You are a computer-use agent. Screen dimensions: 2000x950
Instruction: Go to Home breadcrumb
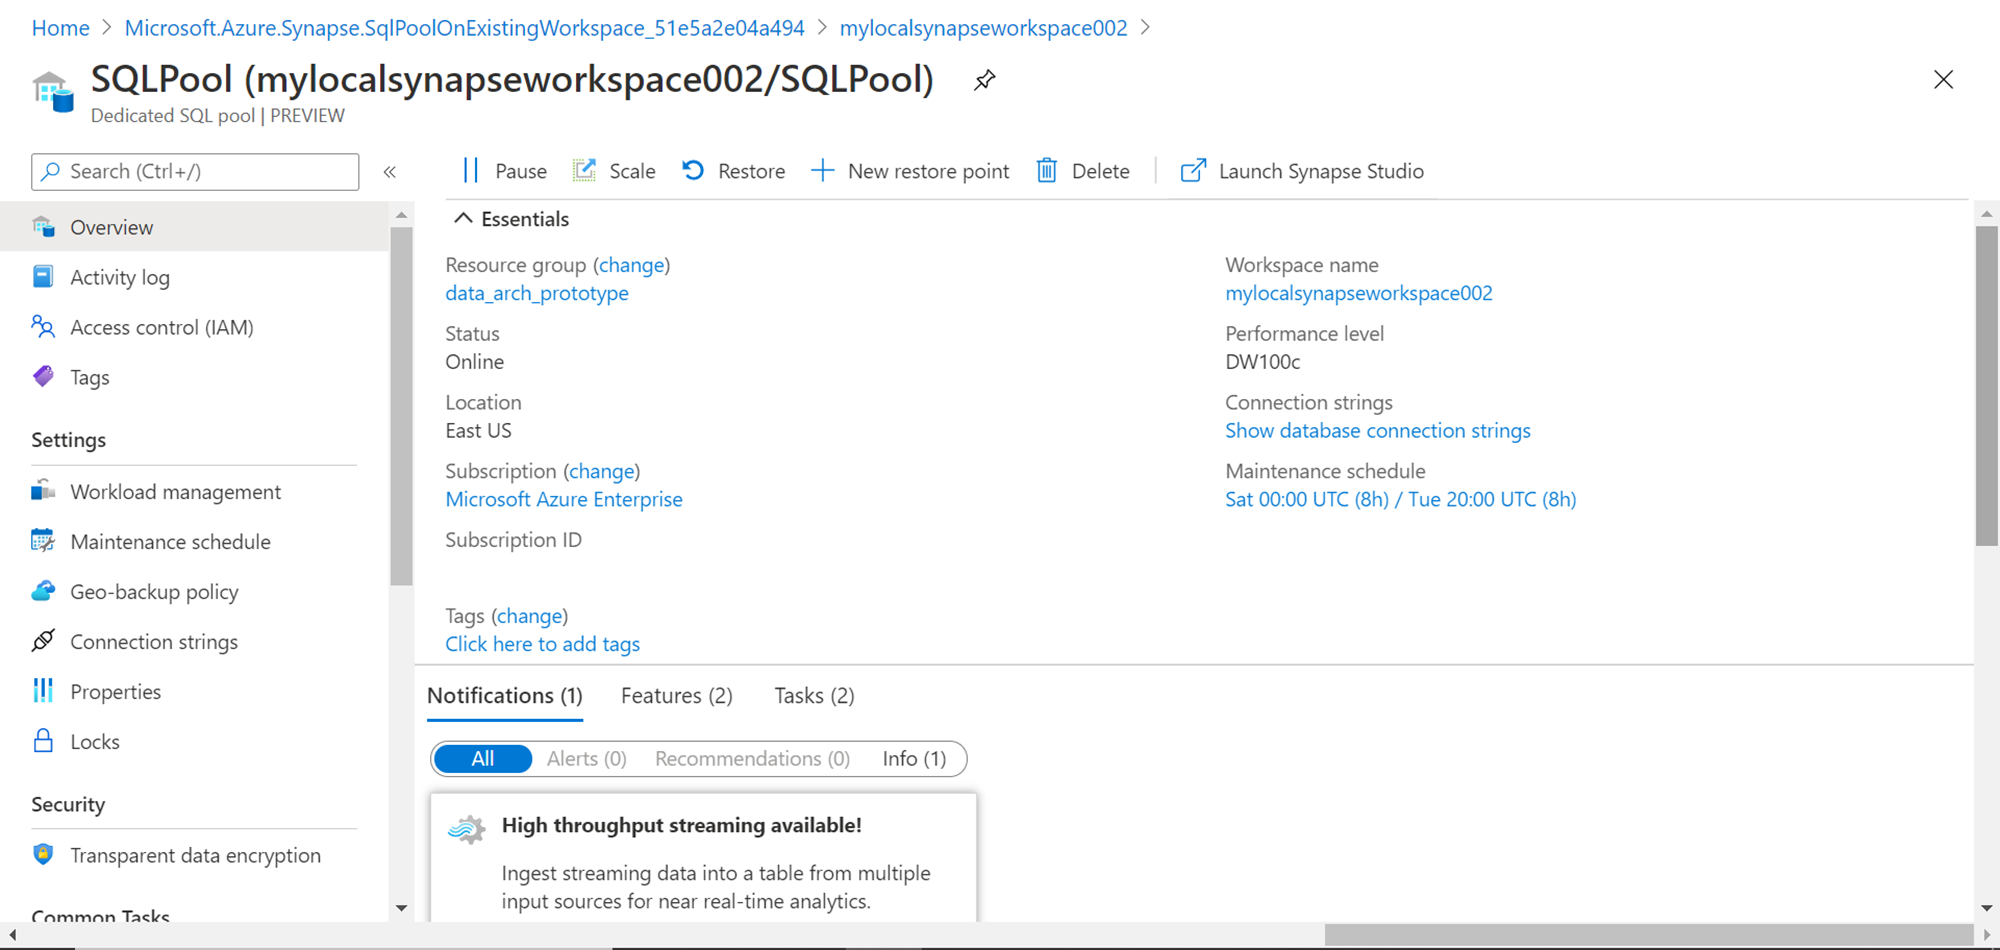tap(61, 28)
